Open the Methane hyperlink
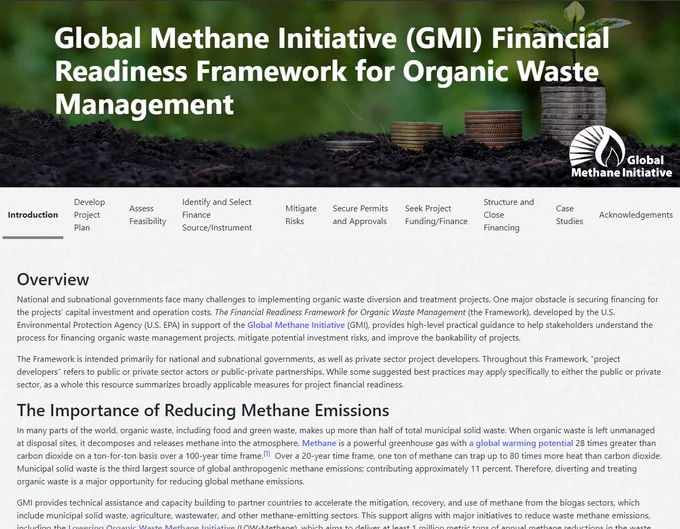The width and height of the screenshot is (680, 529). point(319,443)
